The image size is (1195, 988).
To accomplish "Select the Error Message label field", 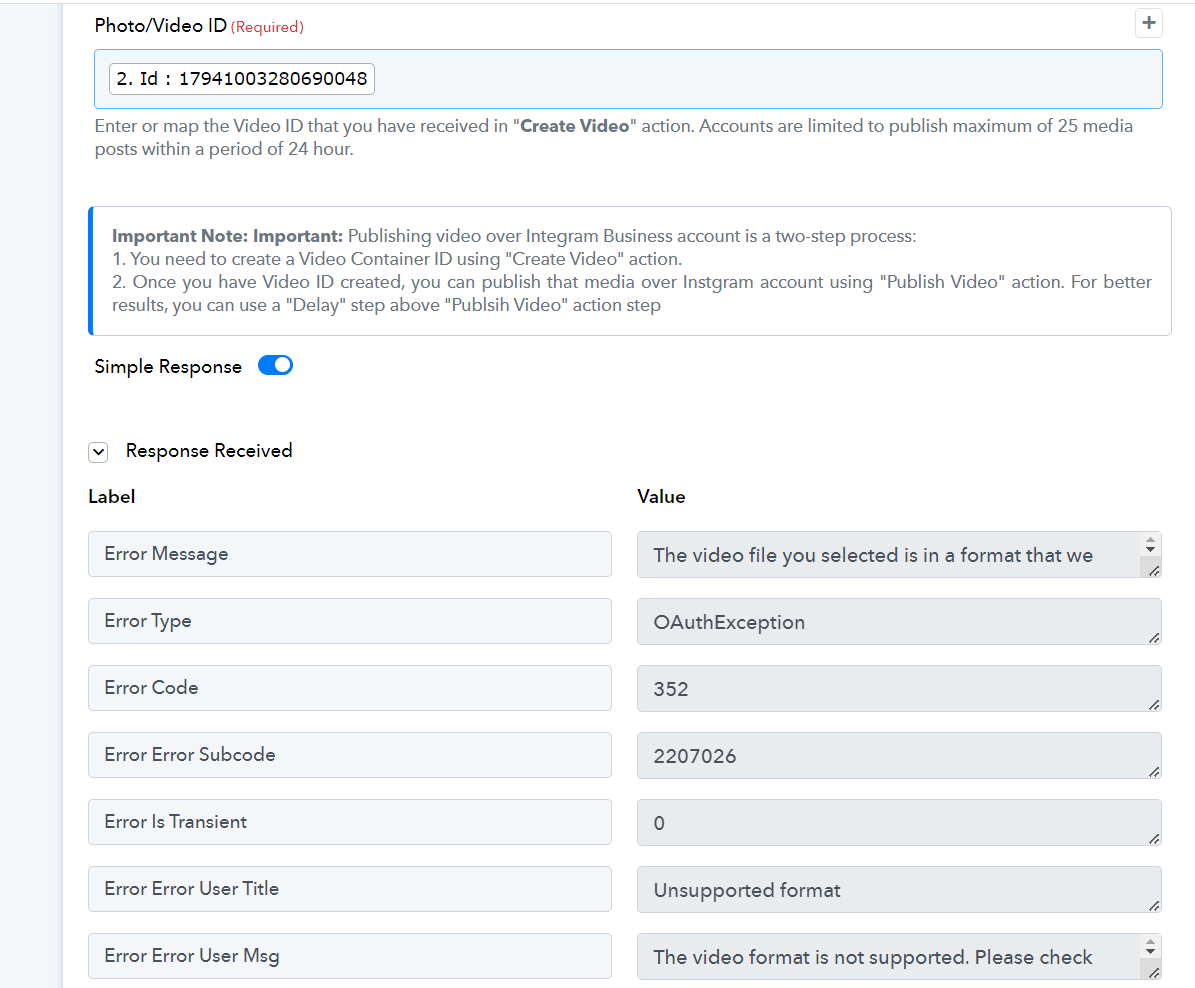I will click(350, 554).
